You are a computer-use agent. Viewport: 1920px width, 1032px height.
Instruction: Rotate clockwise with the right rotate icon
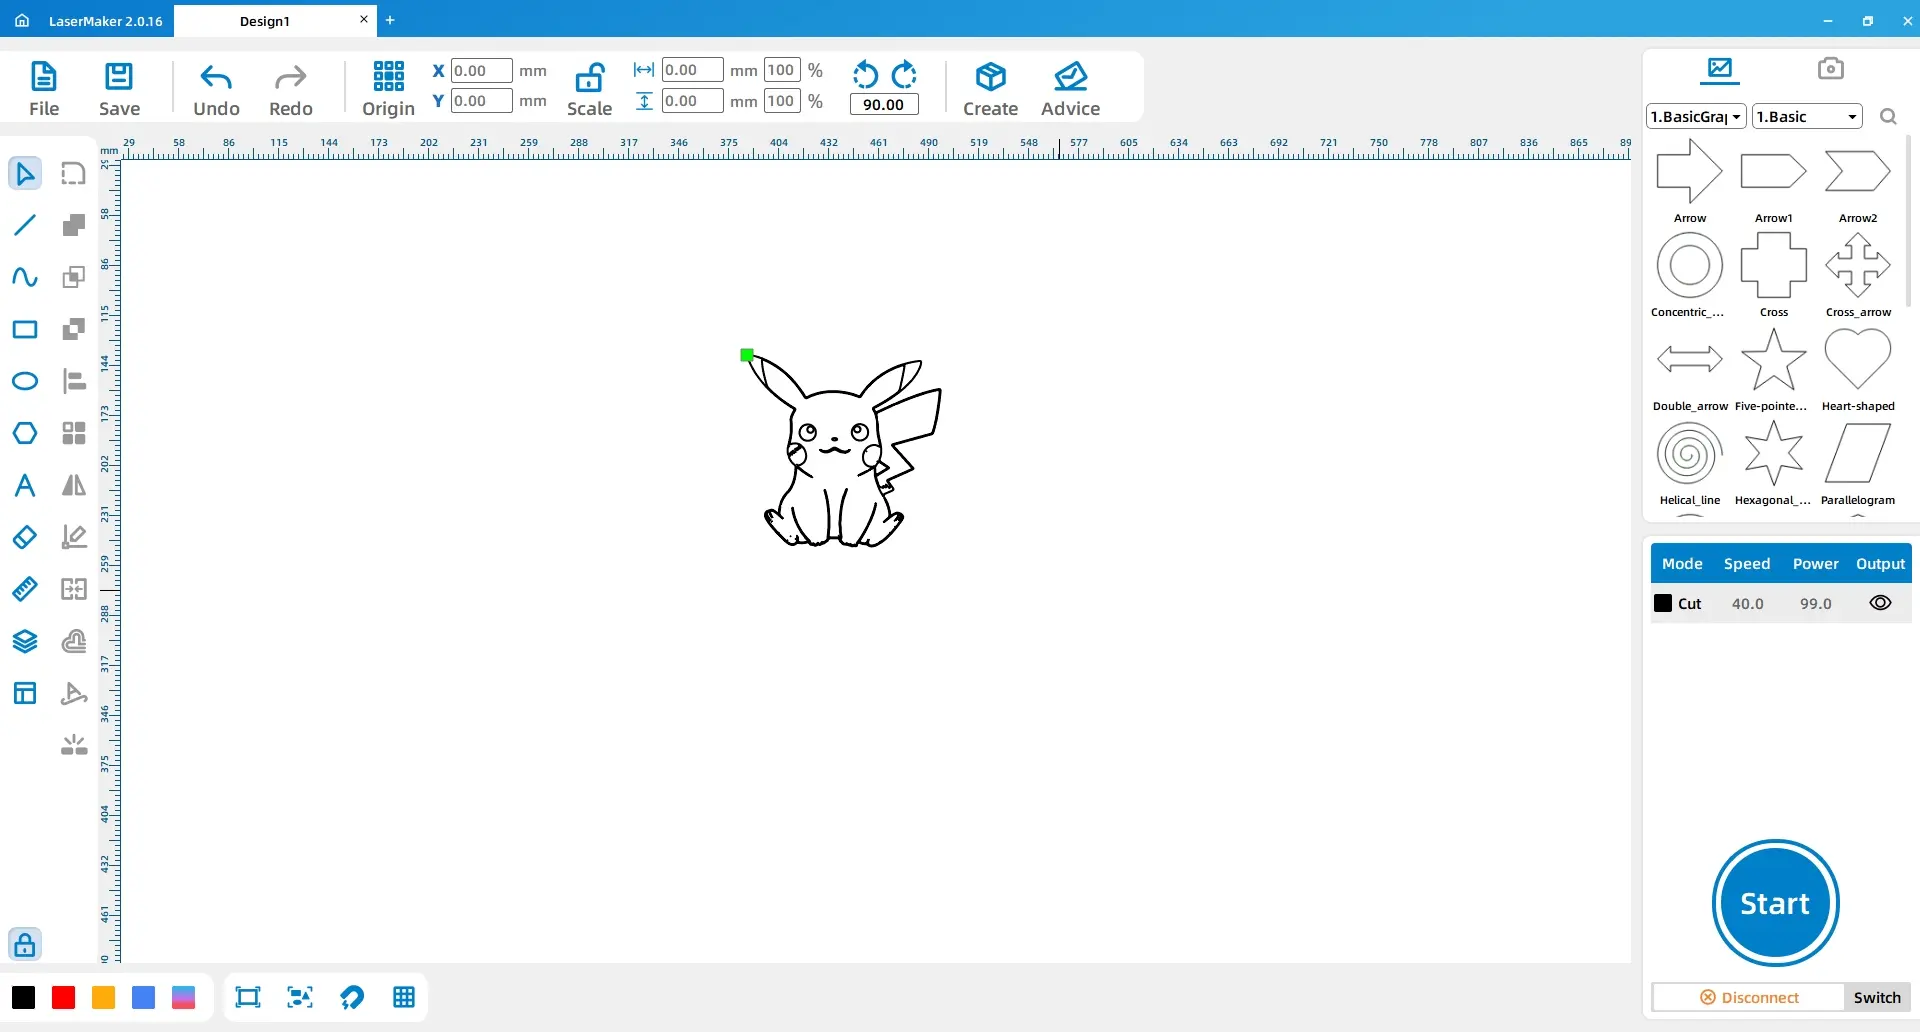904,74
